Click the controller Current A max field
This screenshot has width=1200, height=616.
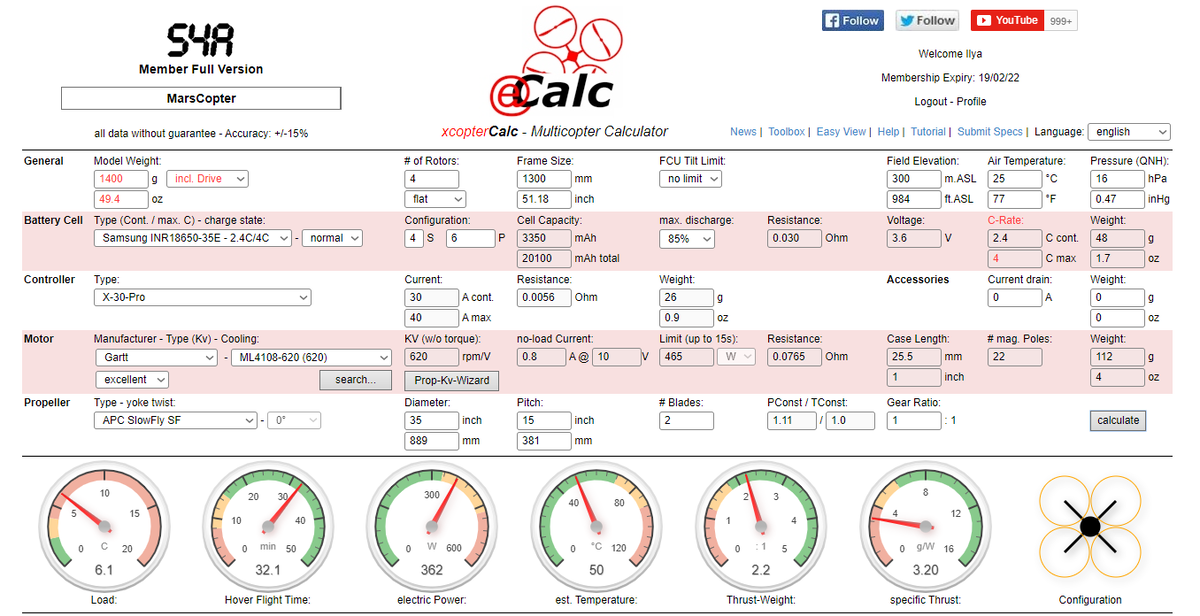click(x=432, y=317)
